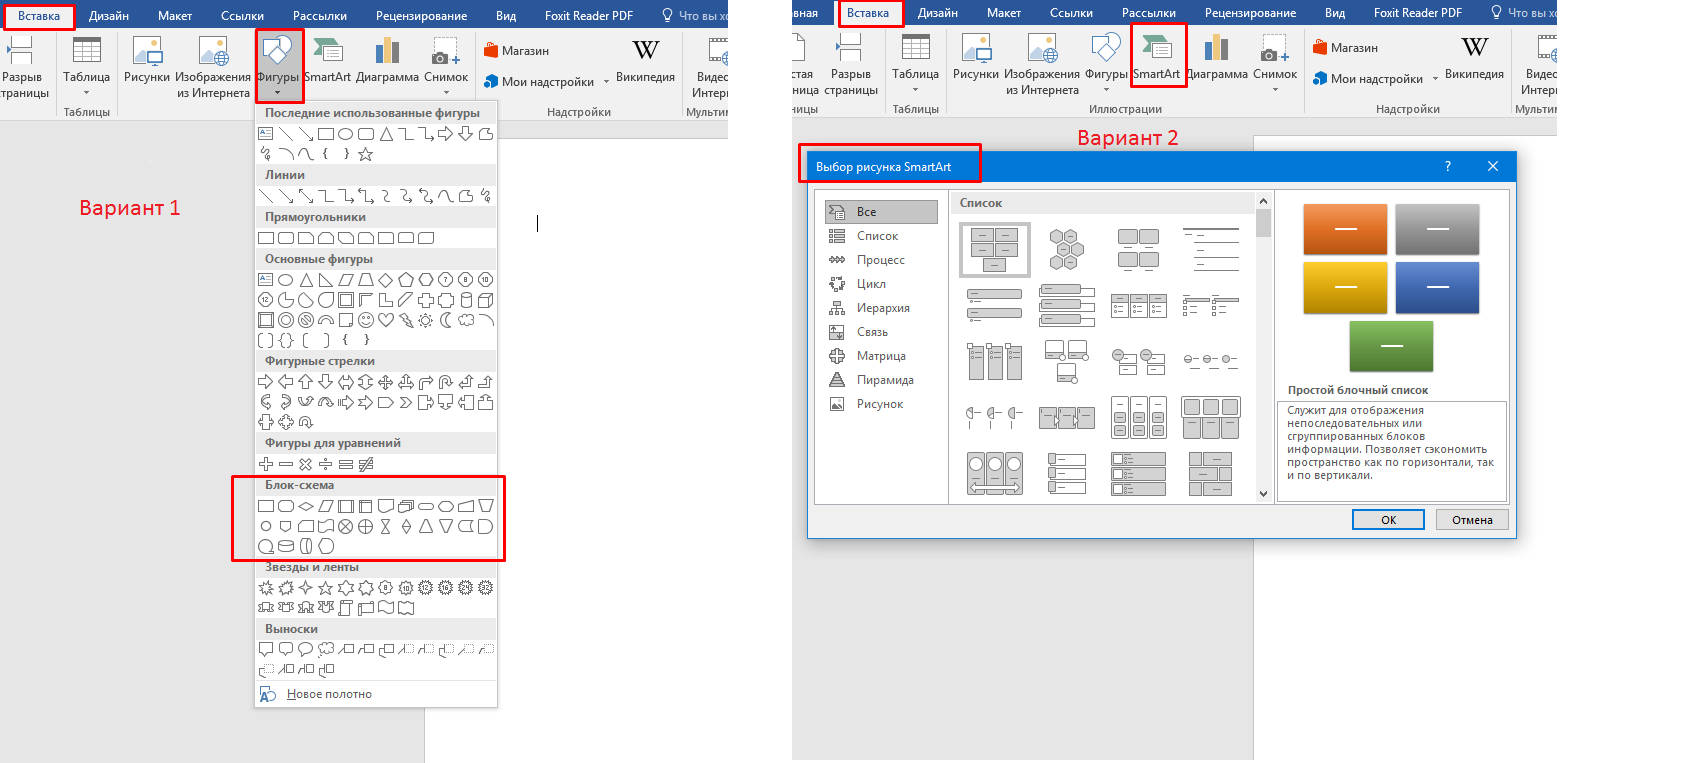Screen dimensions: 1705x763
Task: Pick the 32-point star shape
Action: tap(485, 588)
